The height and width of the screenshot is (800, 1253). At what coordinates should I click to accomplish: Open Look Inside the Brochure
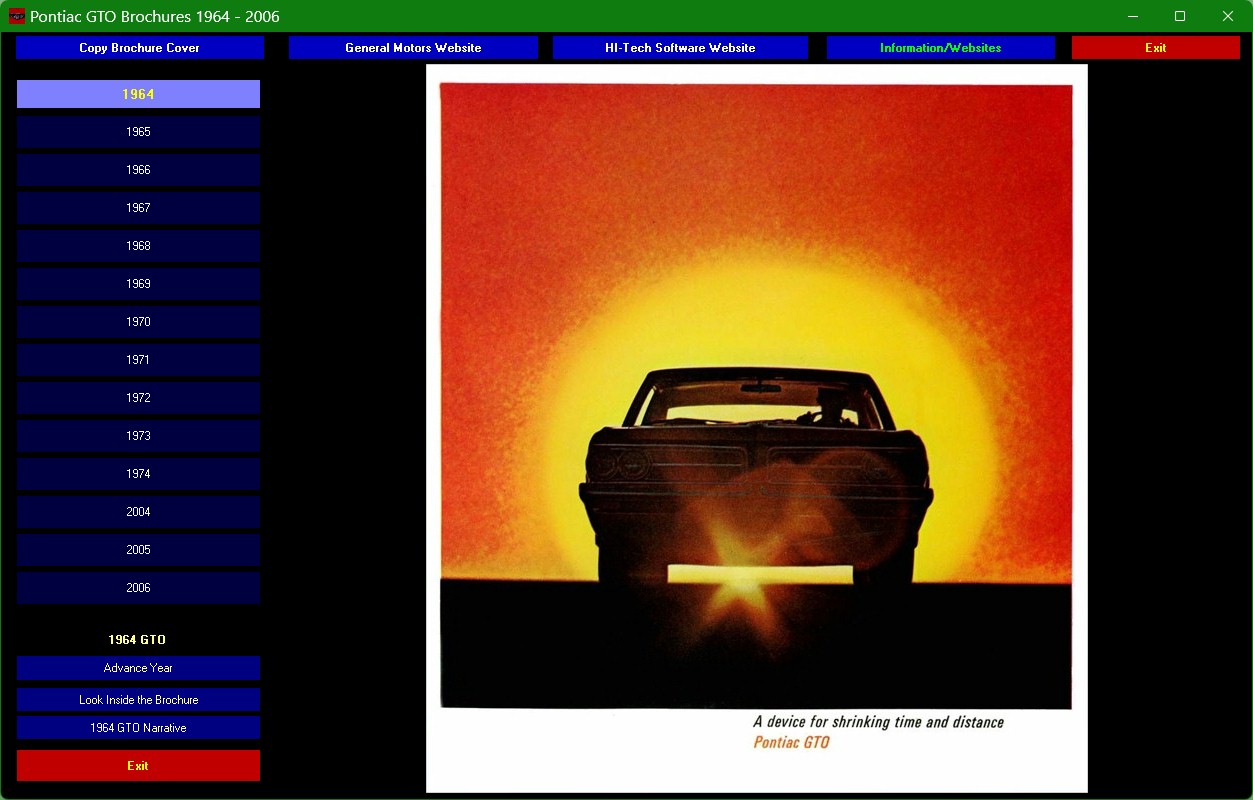[x=138, y=700]
